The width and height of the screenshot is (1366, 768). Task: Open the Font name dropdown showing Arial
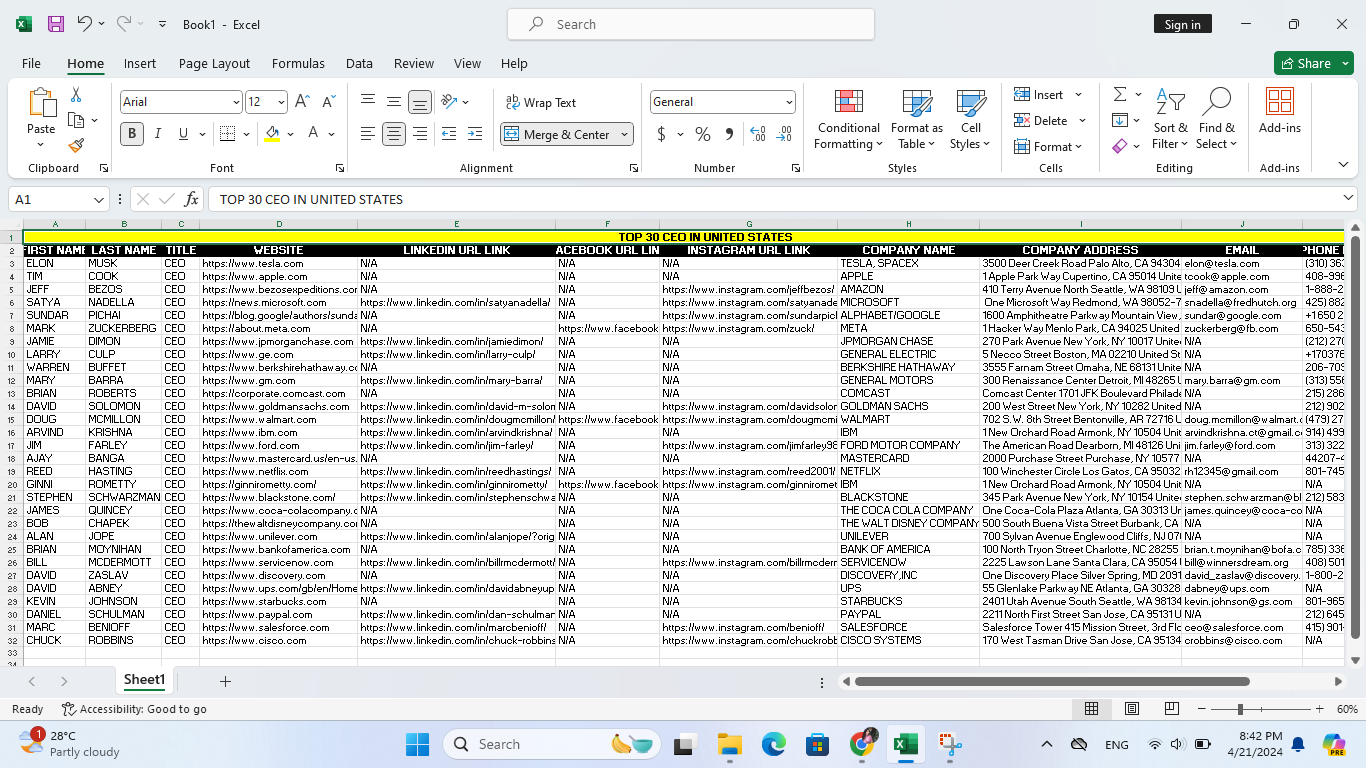point(236,102)
